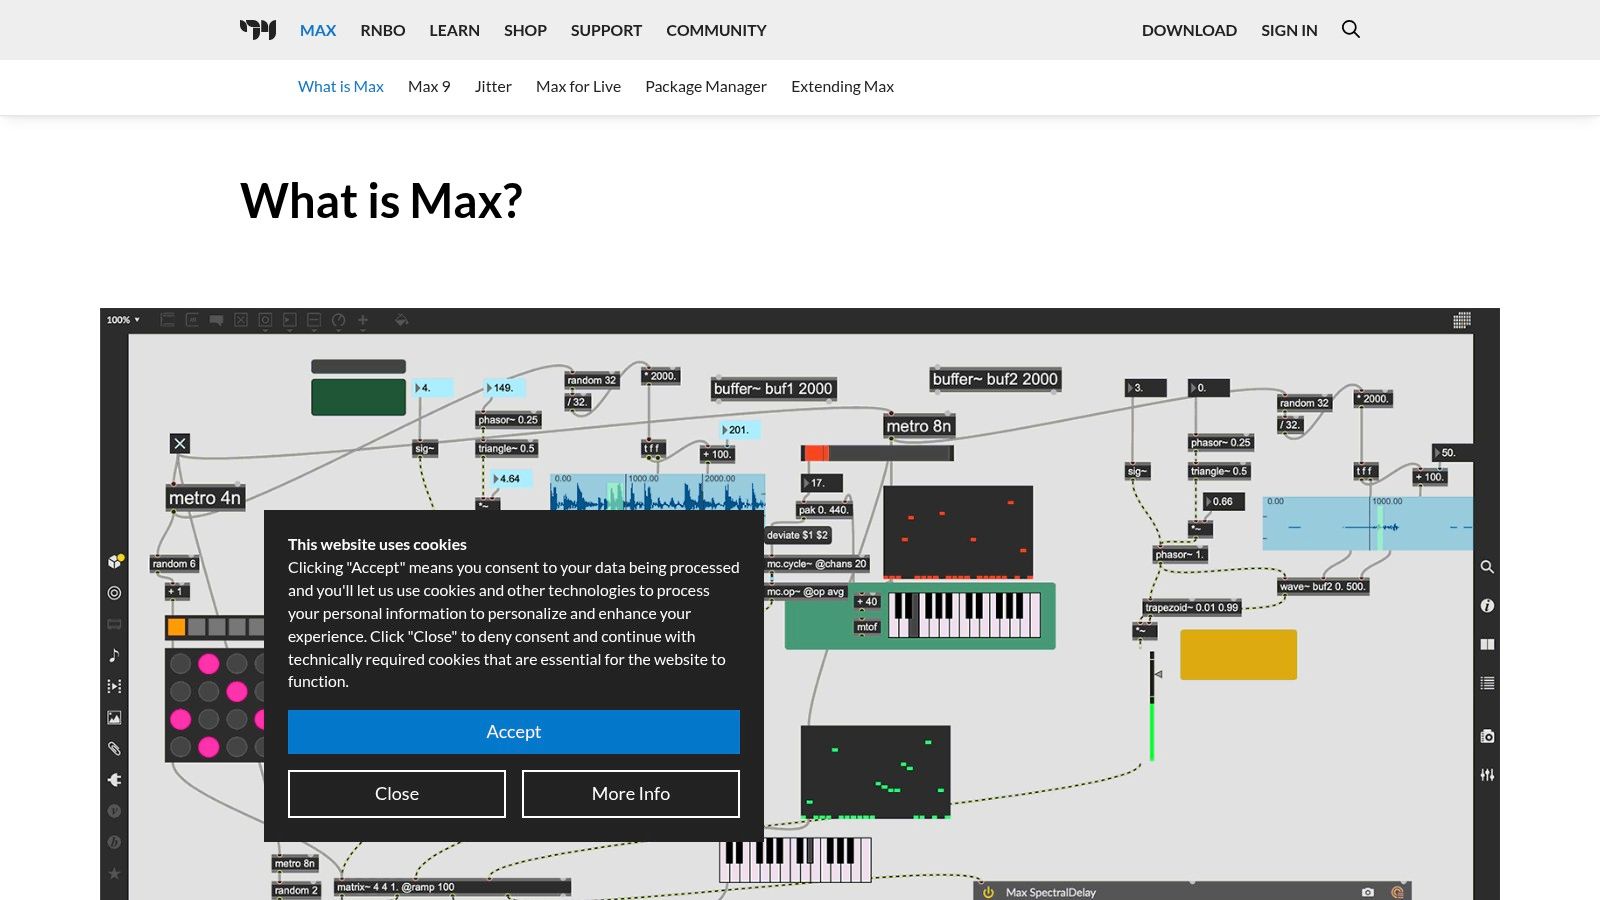
Task: Click the message box icon in patcher toolbar
Action: pos(191,320)
